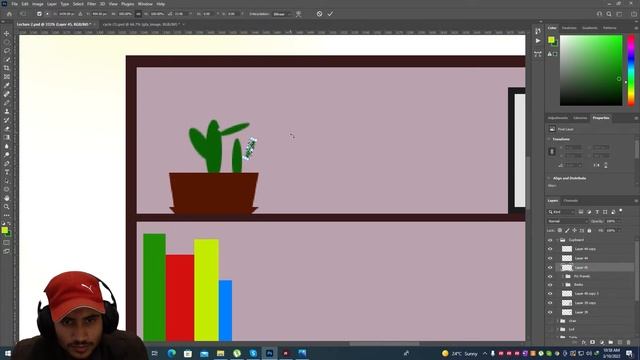Select the Lasso tool
640x360 pixels.
point(7,51)
